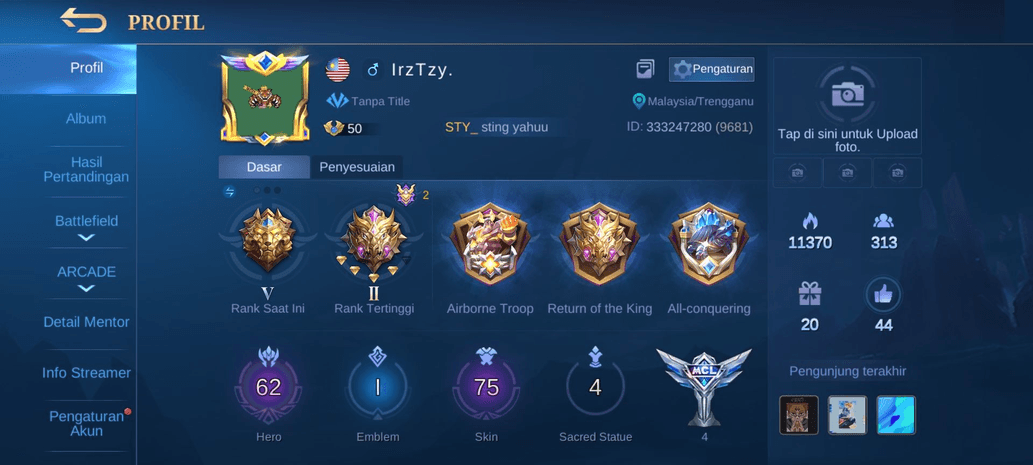Tap the copy ID card icon
This screenshot has height=465, width=1033.
tap(645, 68)
